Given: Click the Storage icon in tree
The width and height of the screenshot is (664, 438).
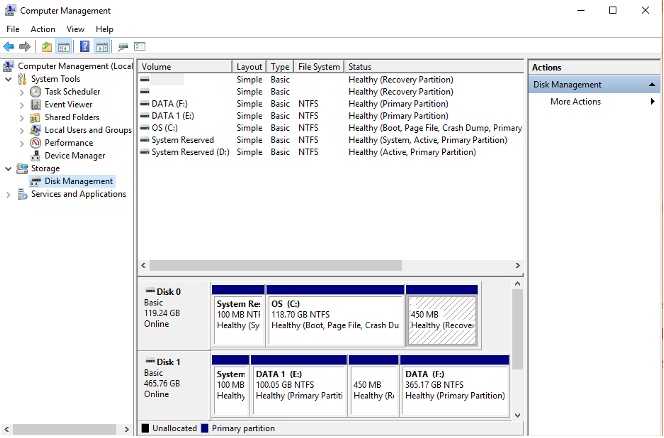Looking at the screenshot, I should (x=22, y=169).
